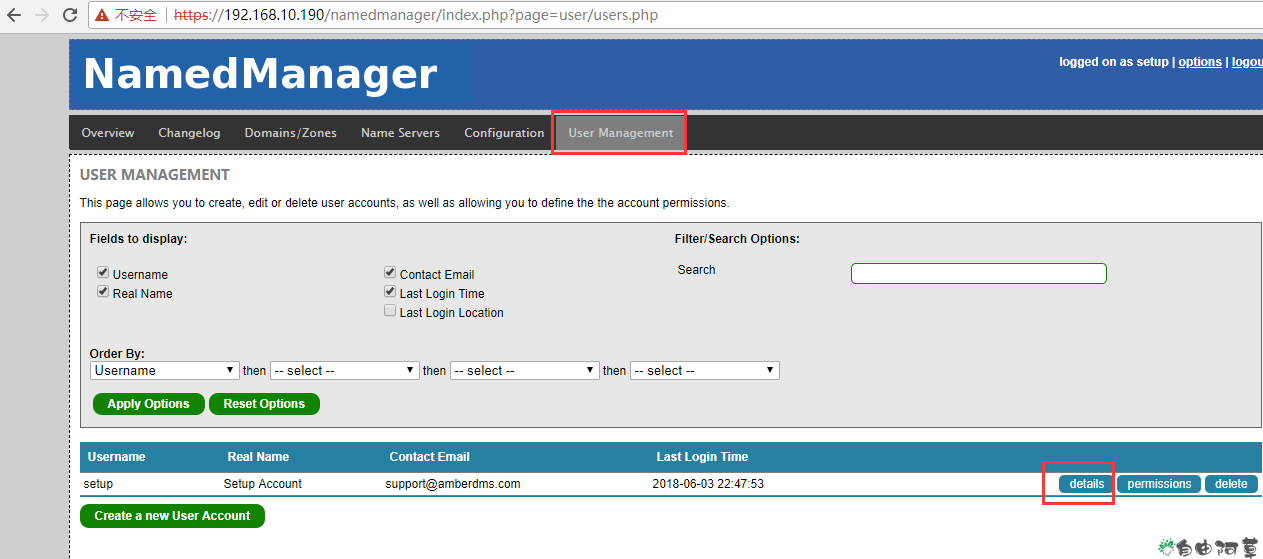Click the insecure connection warning triangle
Image resolution: width=1263 pixels, height=559 pixels.
pos(102,15)
